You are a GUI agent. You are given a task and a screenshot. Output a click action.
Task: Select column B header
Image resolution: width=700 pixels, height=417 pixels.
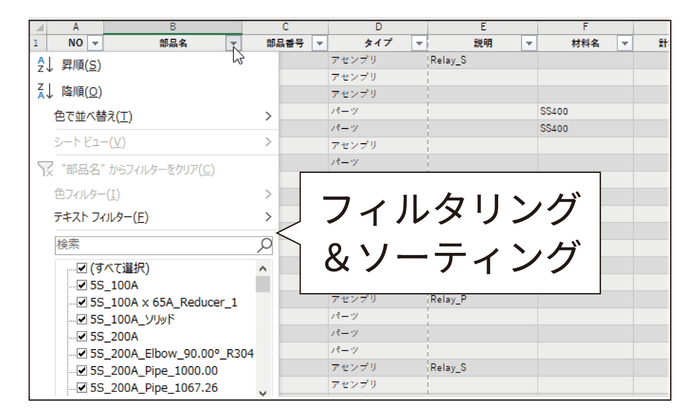173,27
